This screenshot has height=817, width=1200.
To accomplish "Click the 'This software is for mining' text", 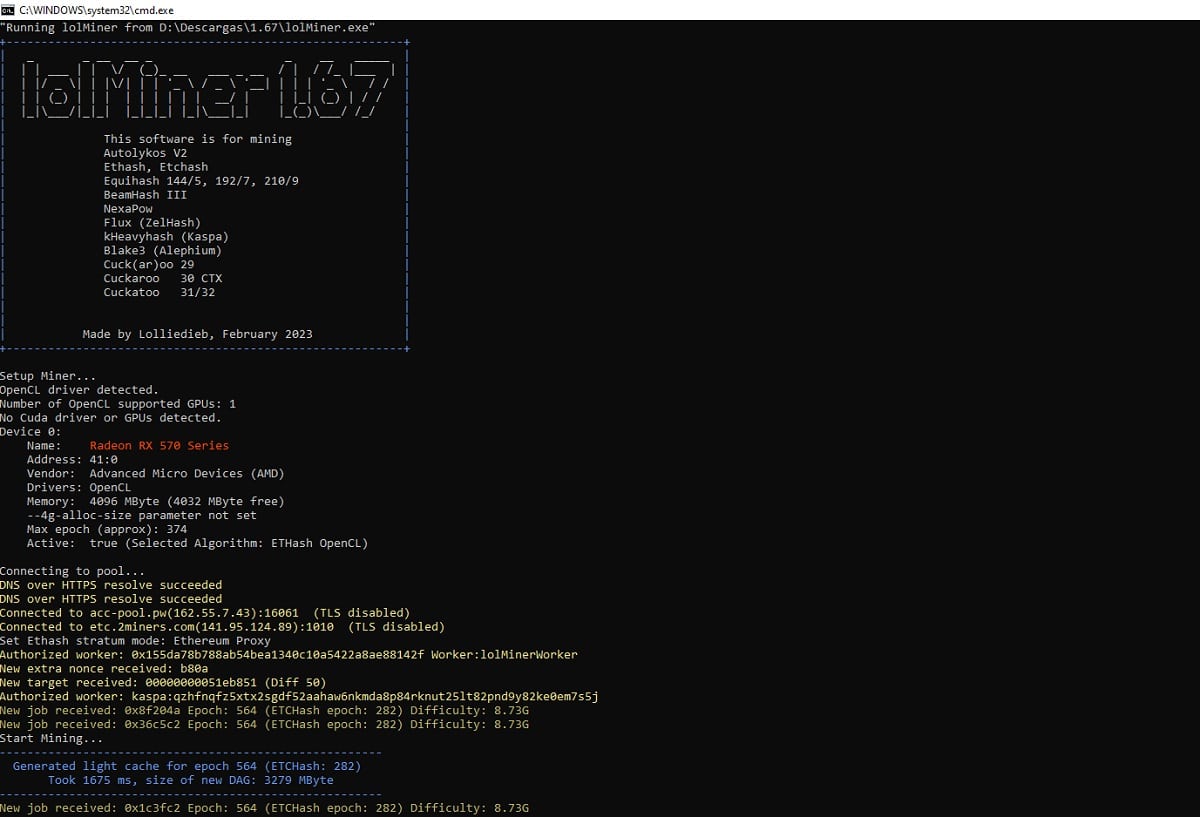I will click(198, 139).
